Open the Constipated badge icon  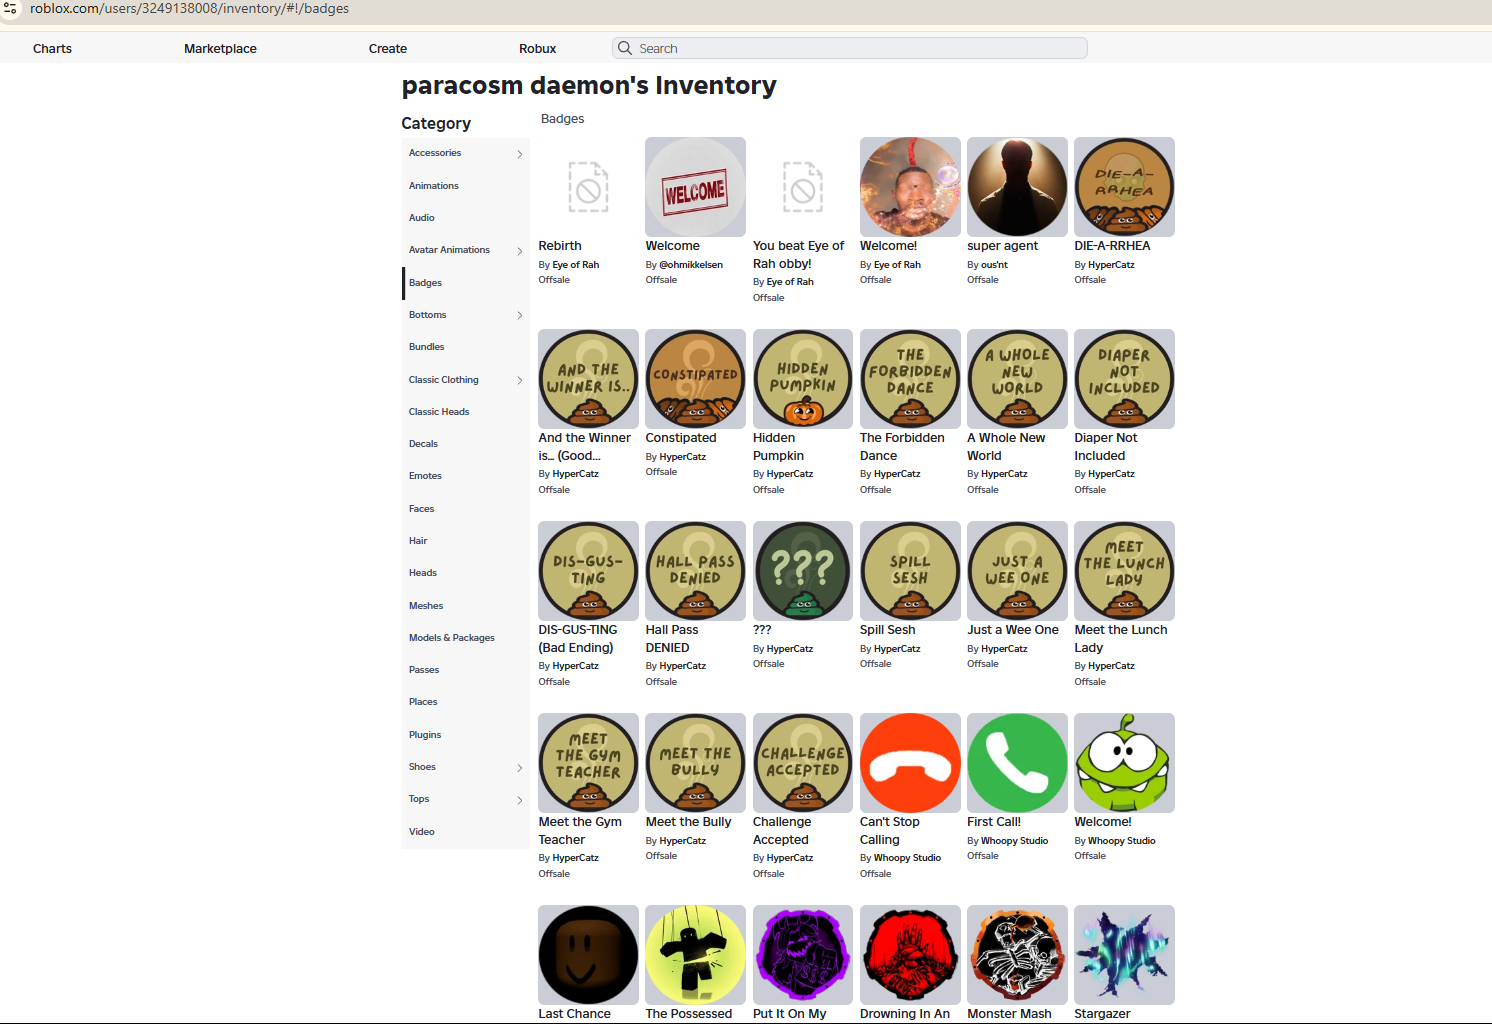(695, 379)
